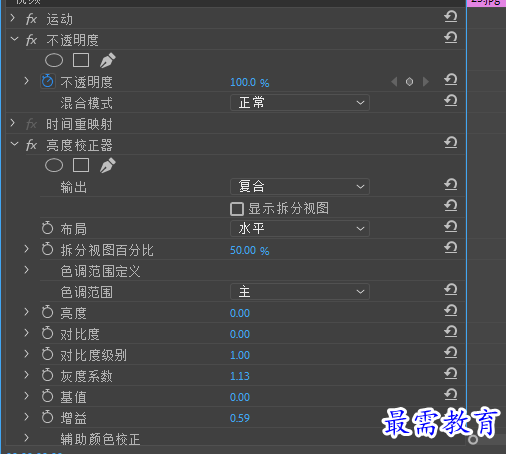Expand the 时间重映射 effect
This screenshot has height=454, width=506.
click(13, 123)
